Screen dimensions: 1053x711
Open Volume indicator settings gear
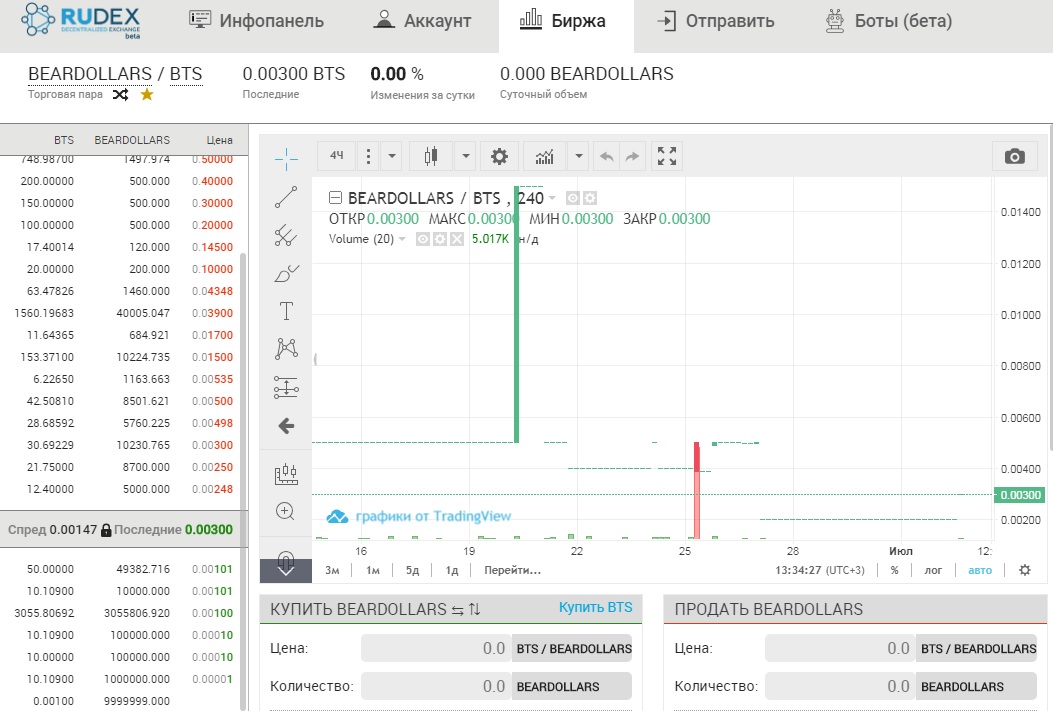click(440, 239)
